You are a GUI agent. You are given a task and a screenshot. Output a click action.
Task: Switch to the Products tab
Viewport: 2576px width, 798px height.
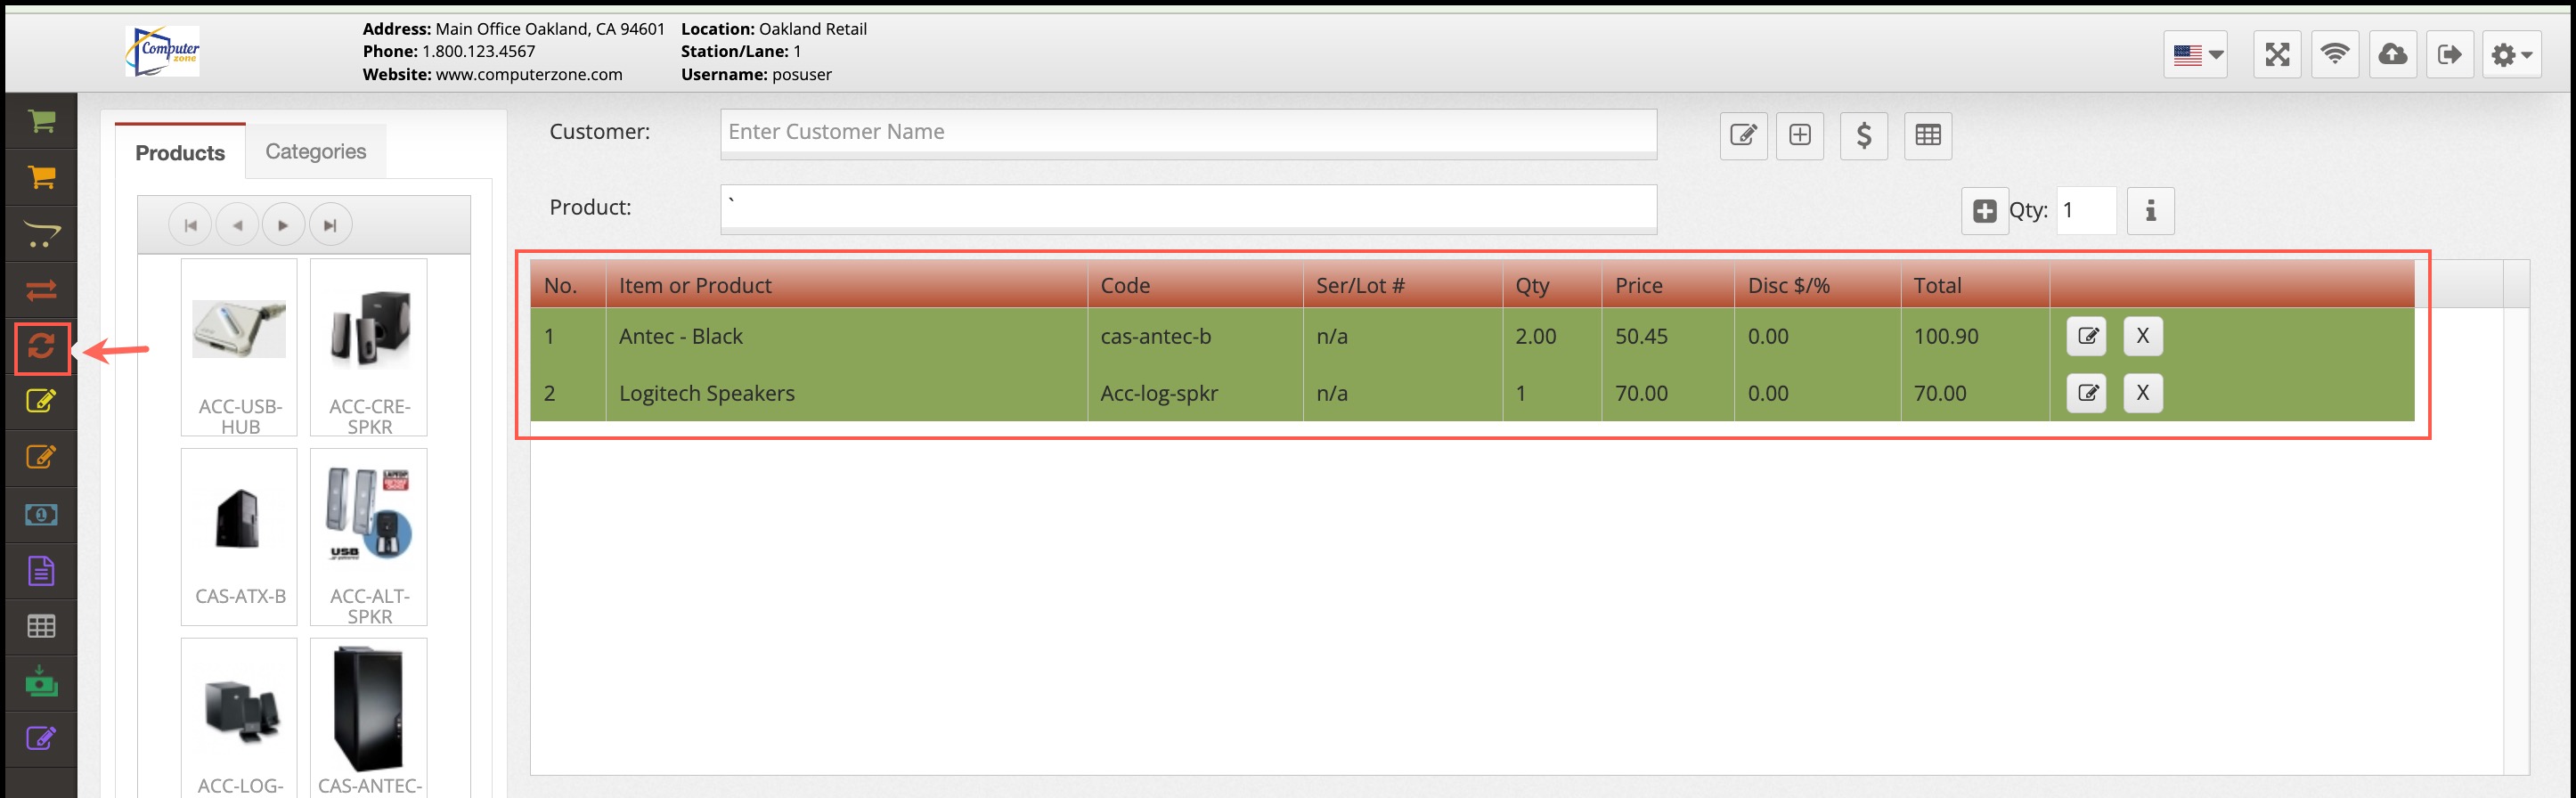pyautogui.click(x=180, y=152)
